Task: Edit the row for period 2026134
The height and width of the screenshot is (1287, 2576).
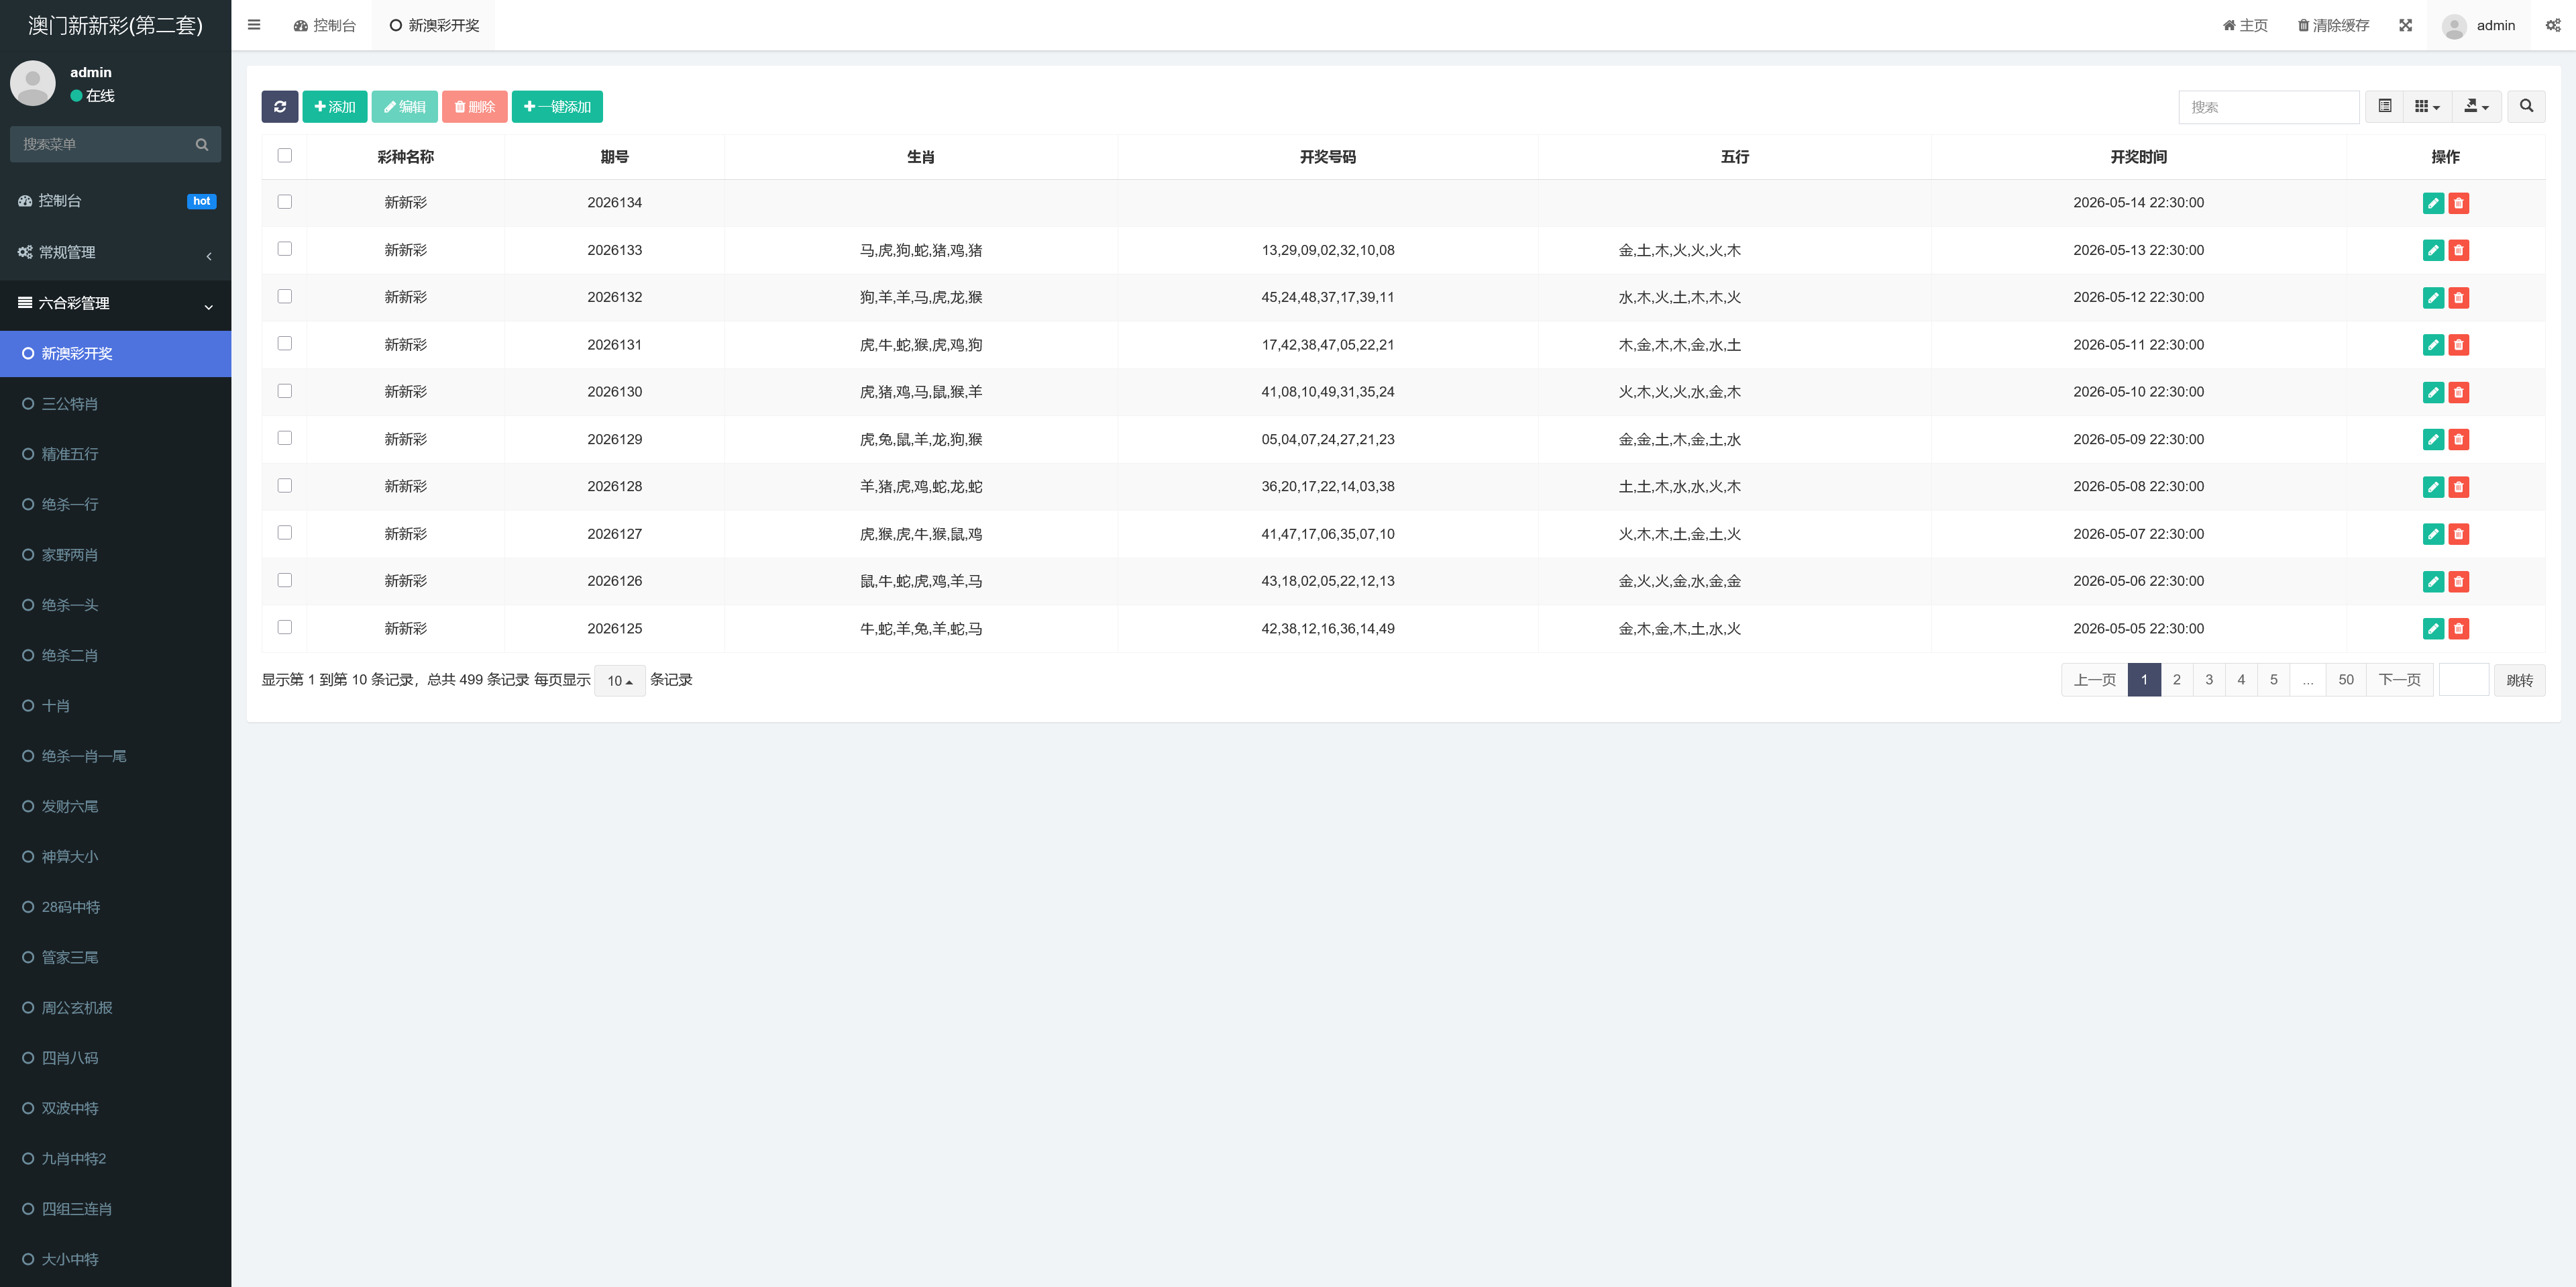Action: coord(2433,203)
